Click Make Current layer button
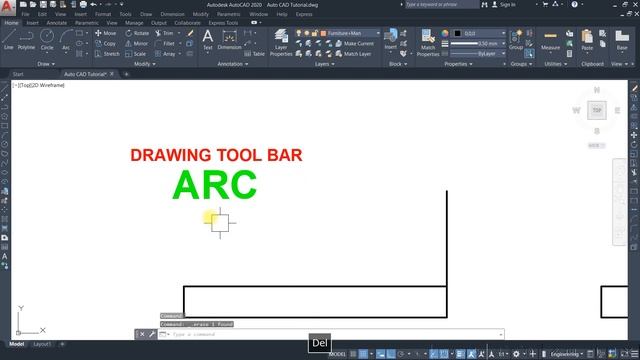Image resolution: width=640 pixels, height=360 pixels. pos(355,43)
